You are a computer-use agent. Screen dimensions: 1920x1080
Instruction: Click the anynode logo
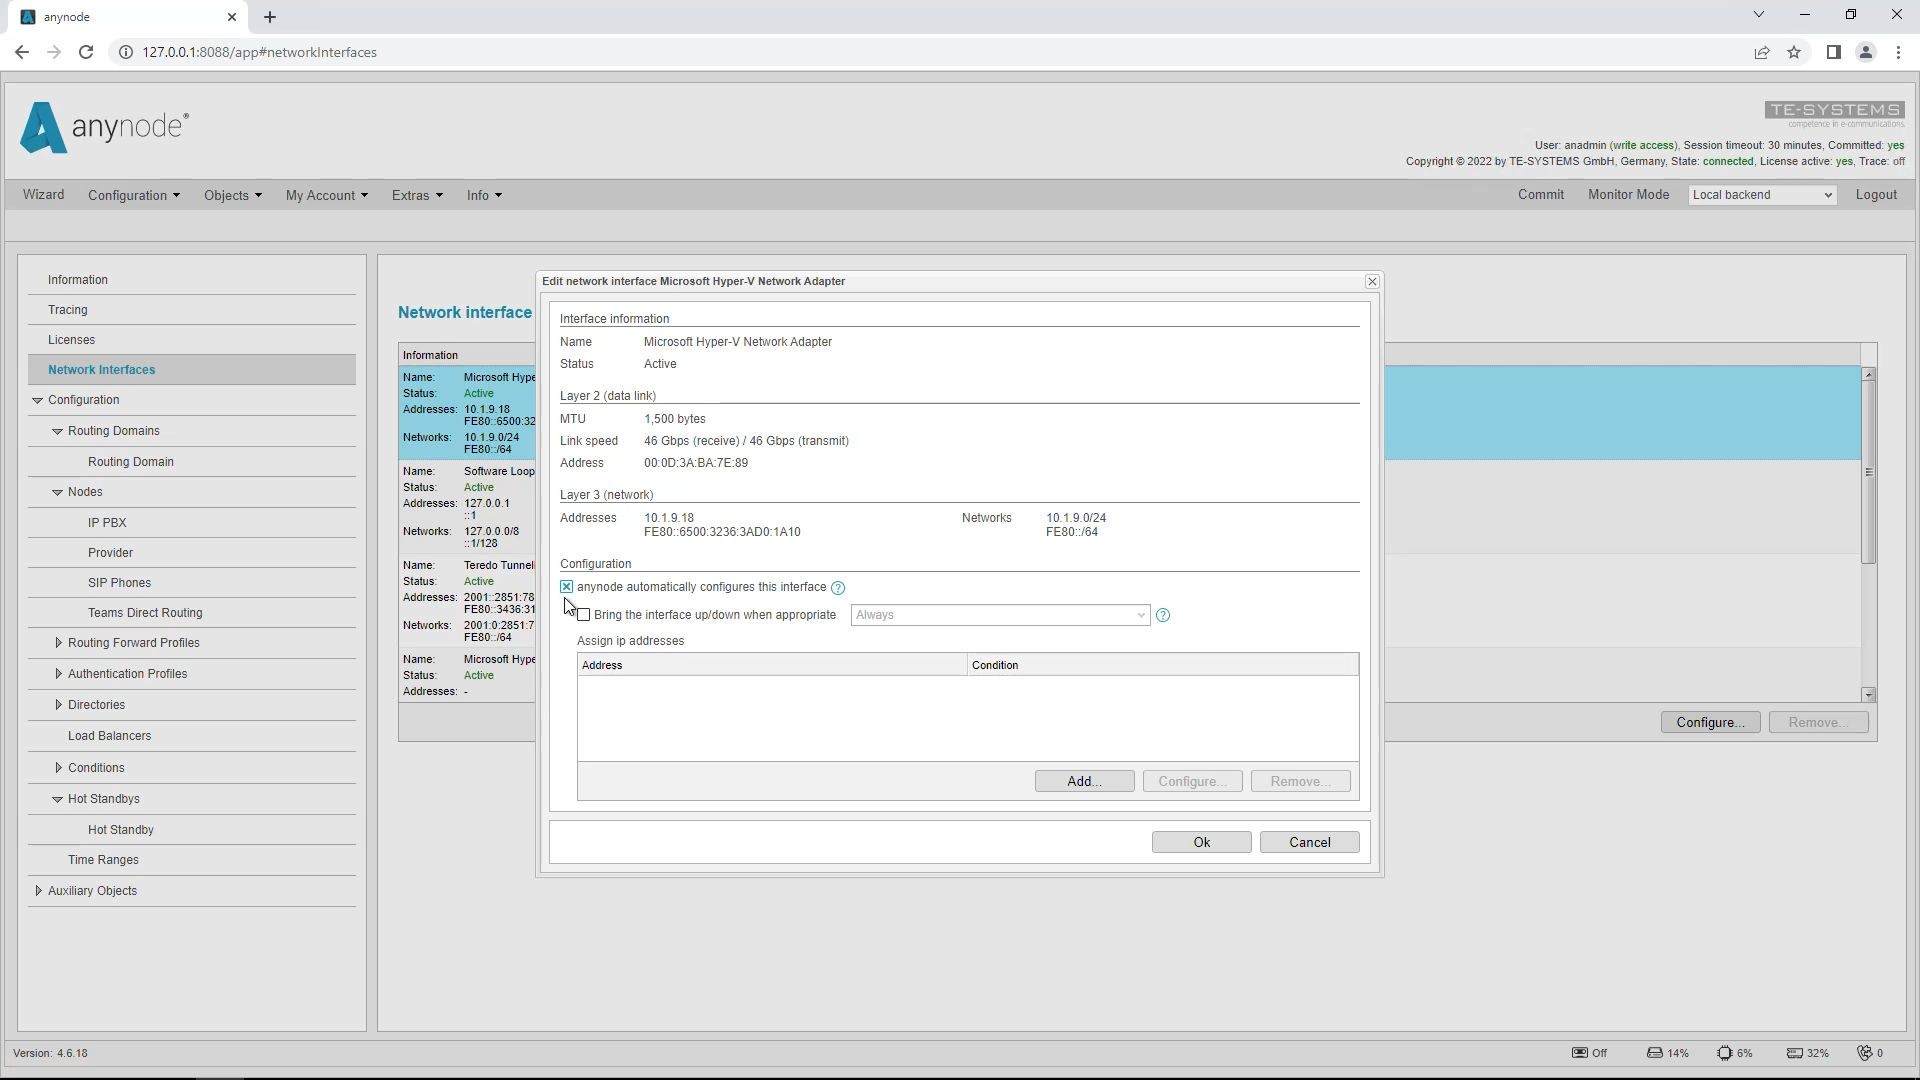coord(104,127)
